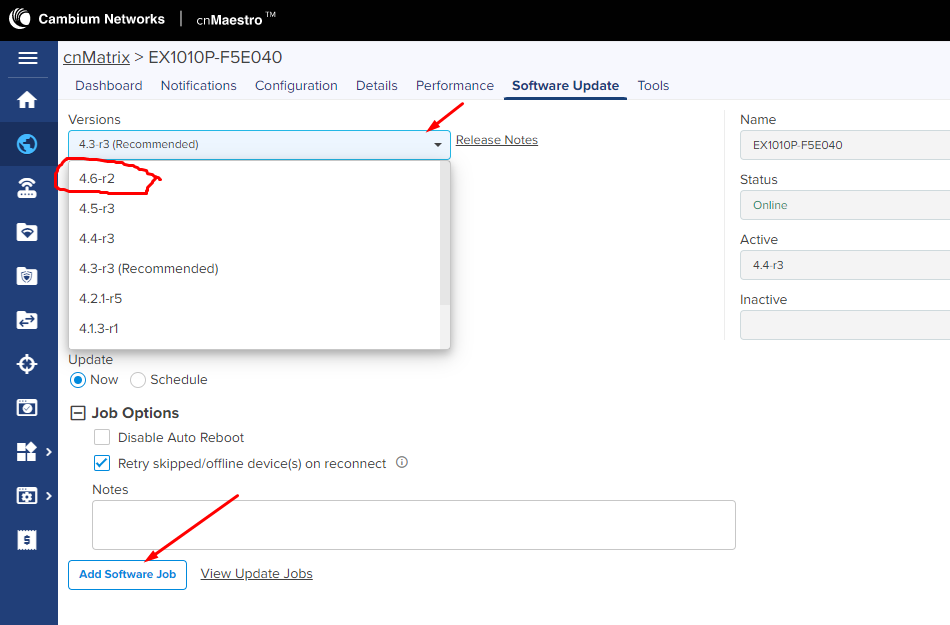This screenshot has width=950, height=625.
Task: Open the Performance tab
Action: click(x=454, y=86)
